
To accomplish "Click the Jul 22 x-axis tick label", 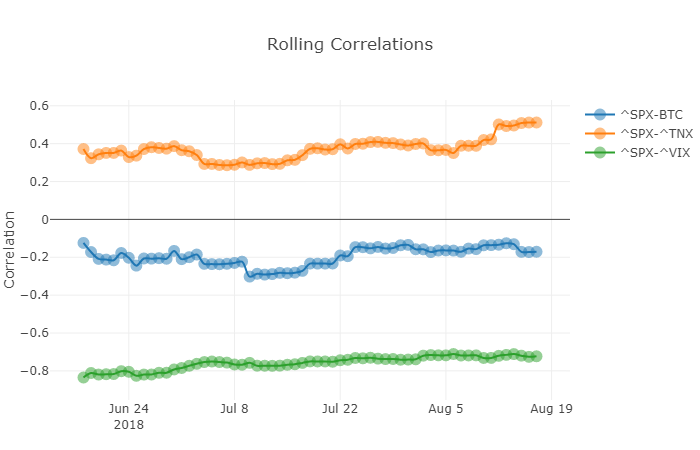I will (340, 408).
